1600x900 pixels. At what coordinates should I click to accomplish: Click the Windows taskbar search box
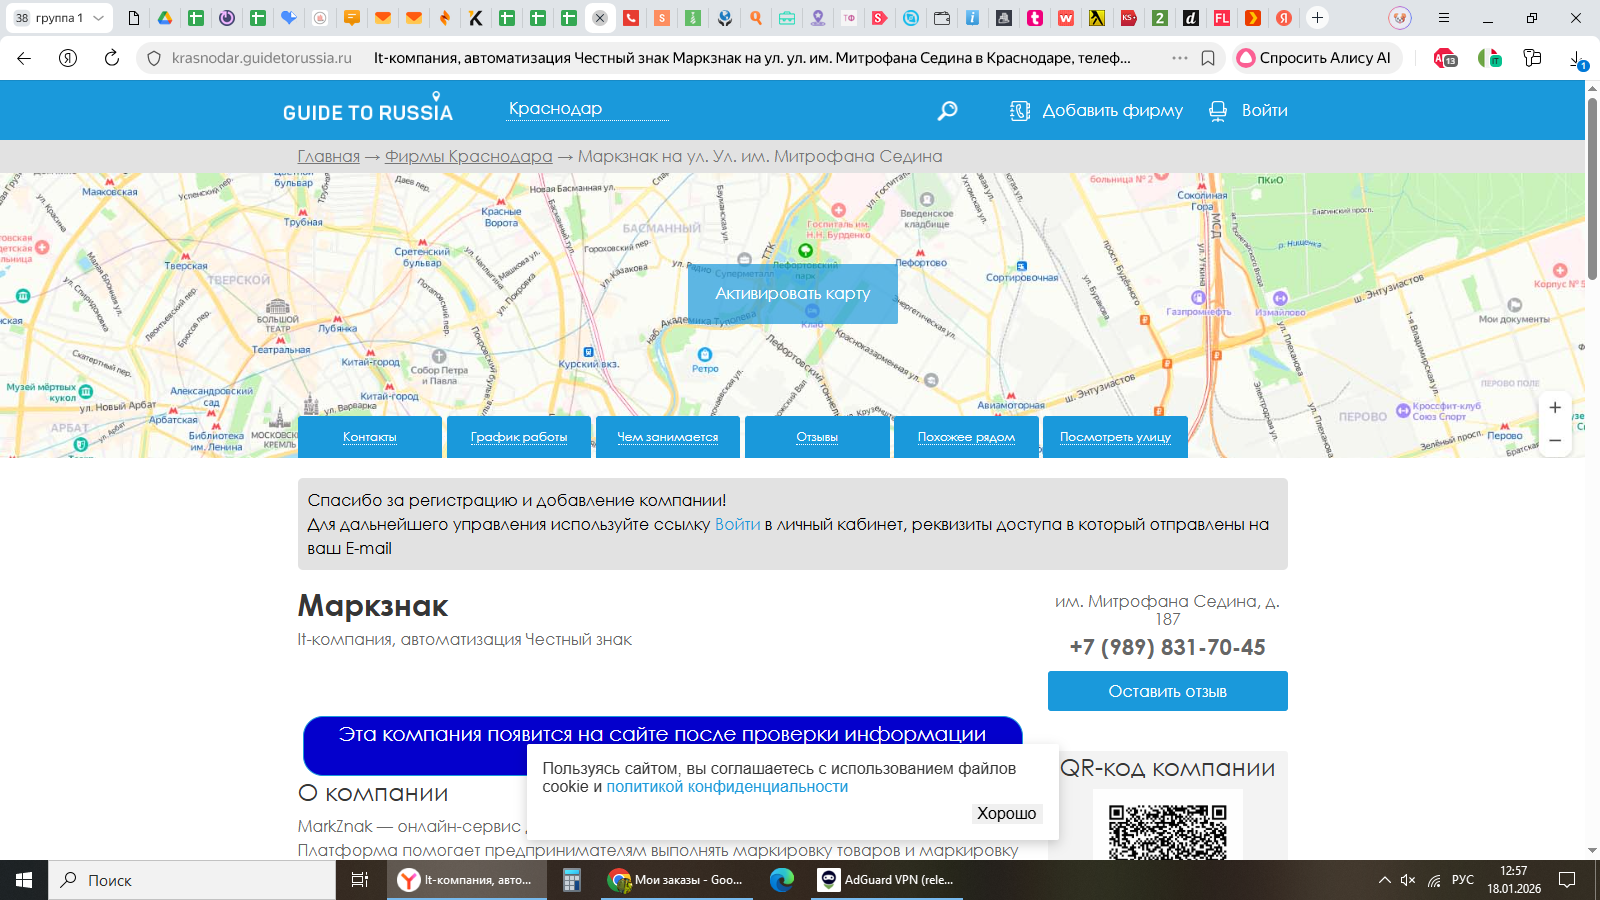click(192, 880)
